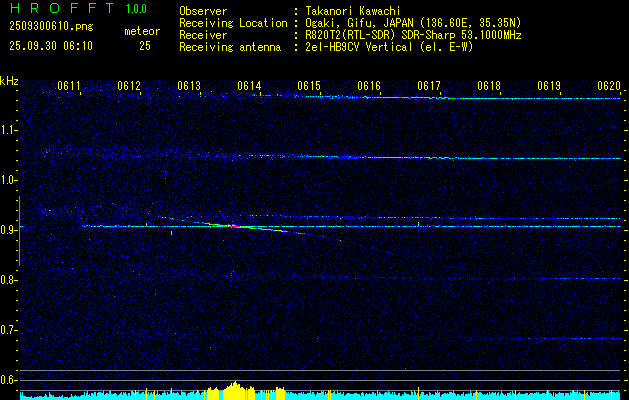Click the 0617 time marker
629x400 pixels.
(429, 86)
